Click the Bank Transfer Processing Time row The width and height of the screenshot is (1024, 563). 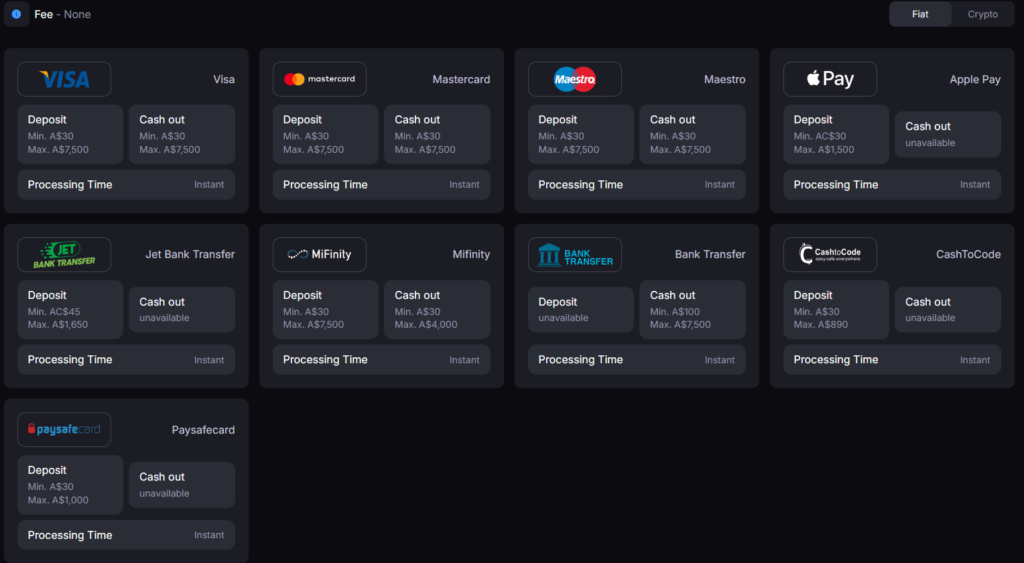637,360
